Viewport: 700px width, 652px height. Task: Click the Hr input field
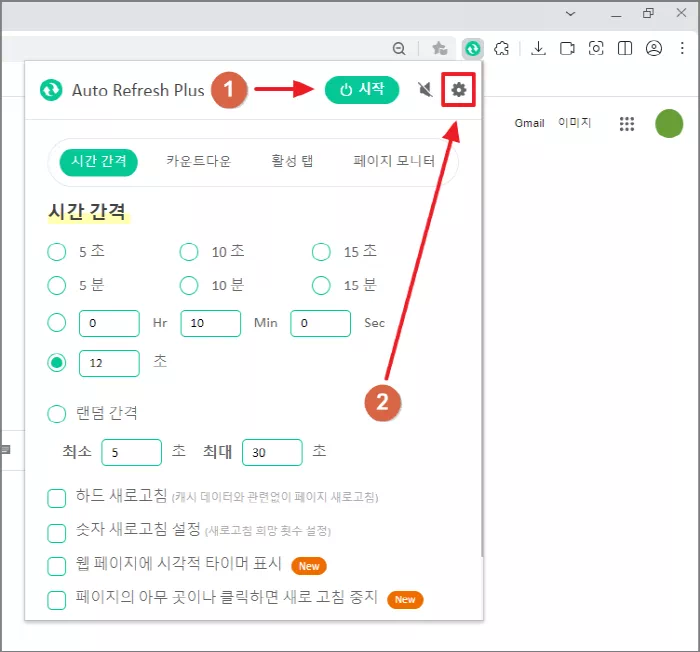(x=109, y=323)
